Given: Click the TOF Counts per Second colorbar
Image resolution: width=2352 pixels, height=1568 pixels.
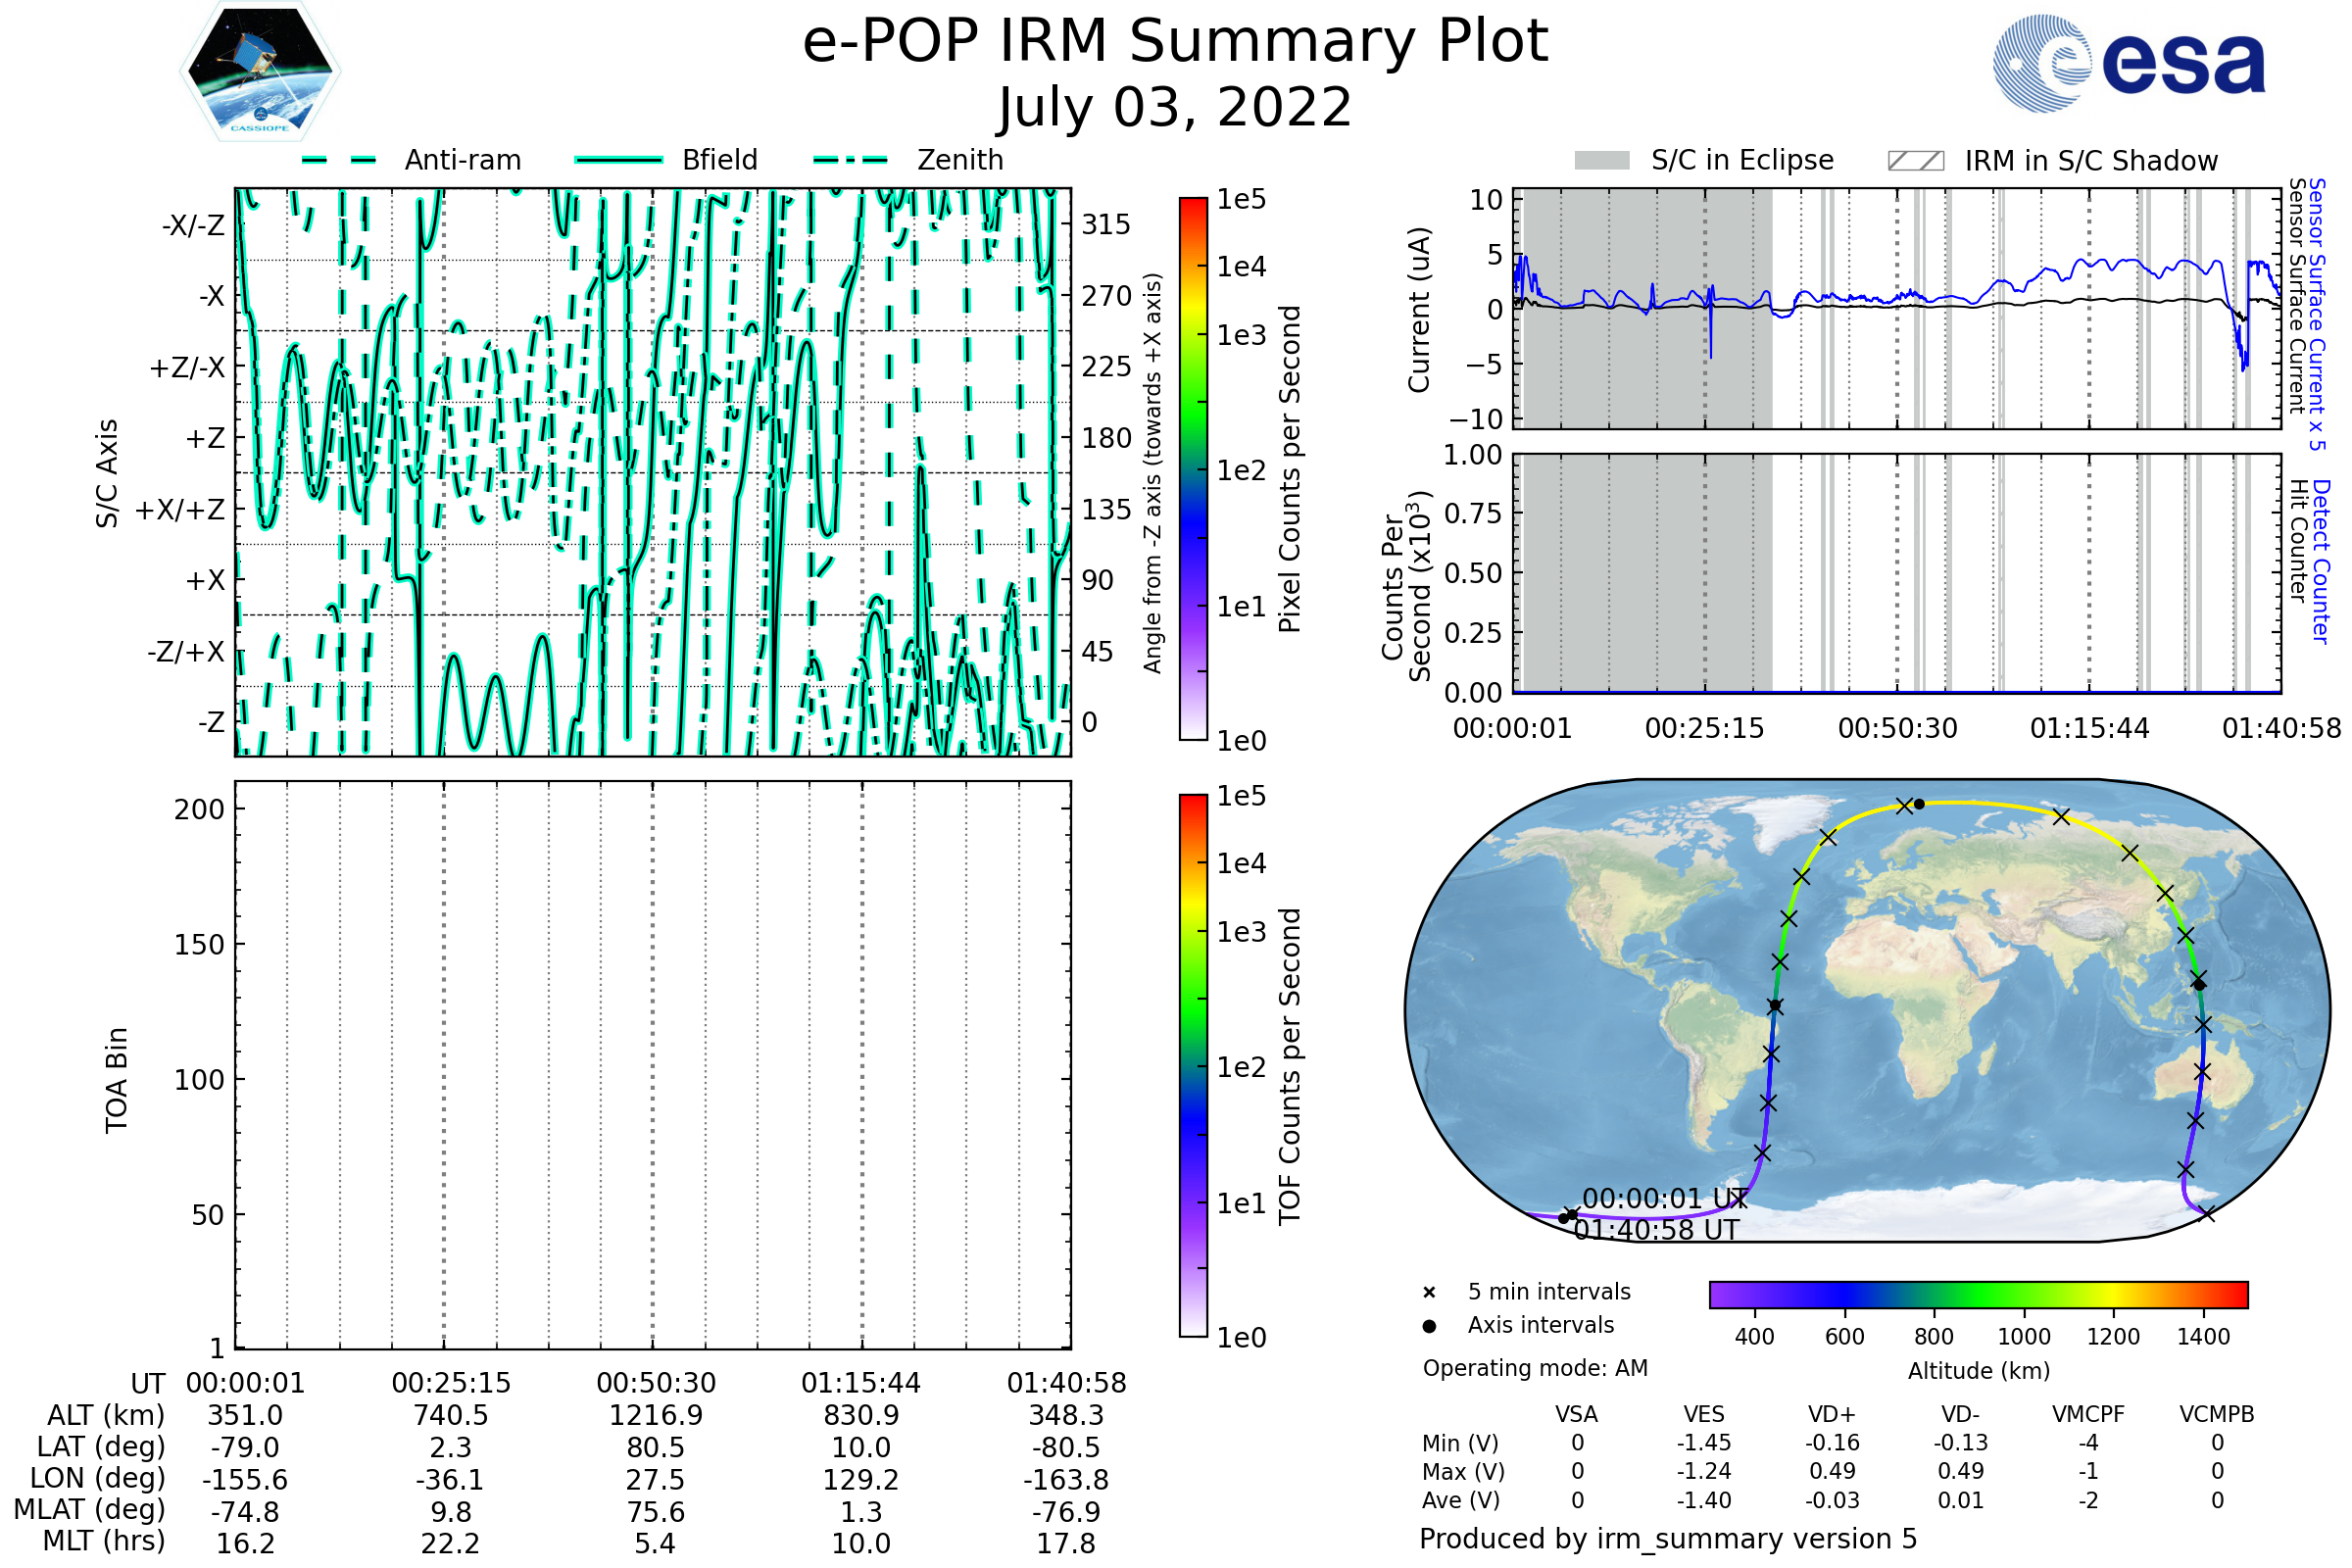Looking at the screenshot, I should (1193, 1065).
